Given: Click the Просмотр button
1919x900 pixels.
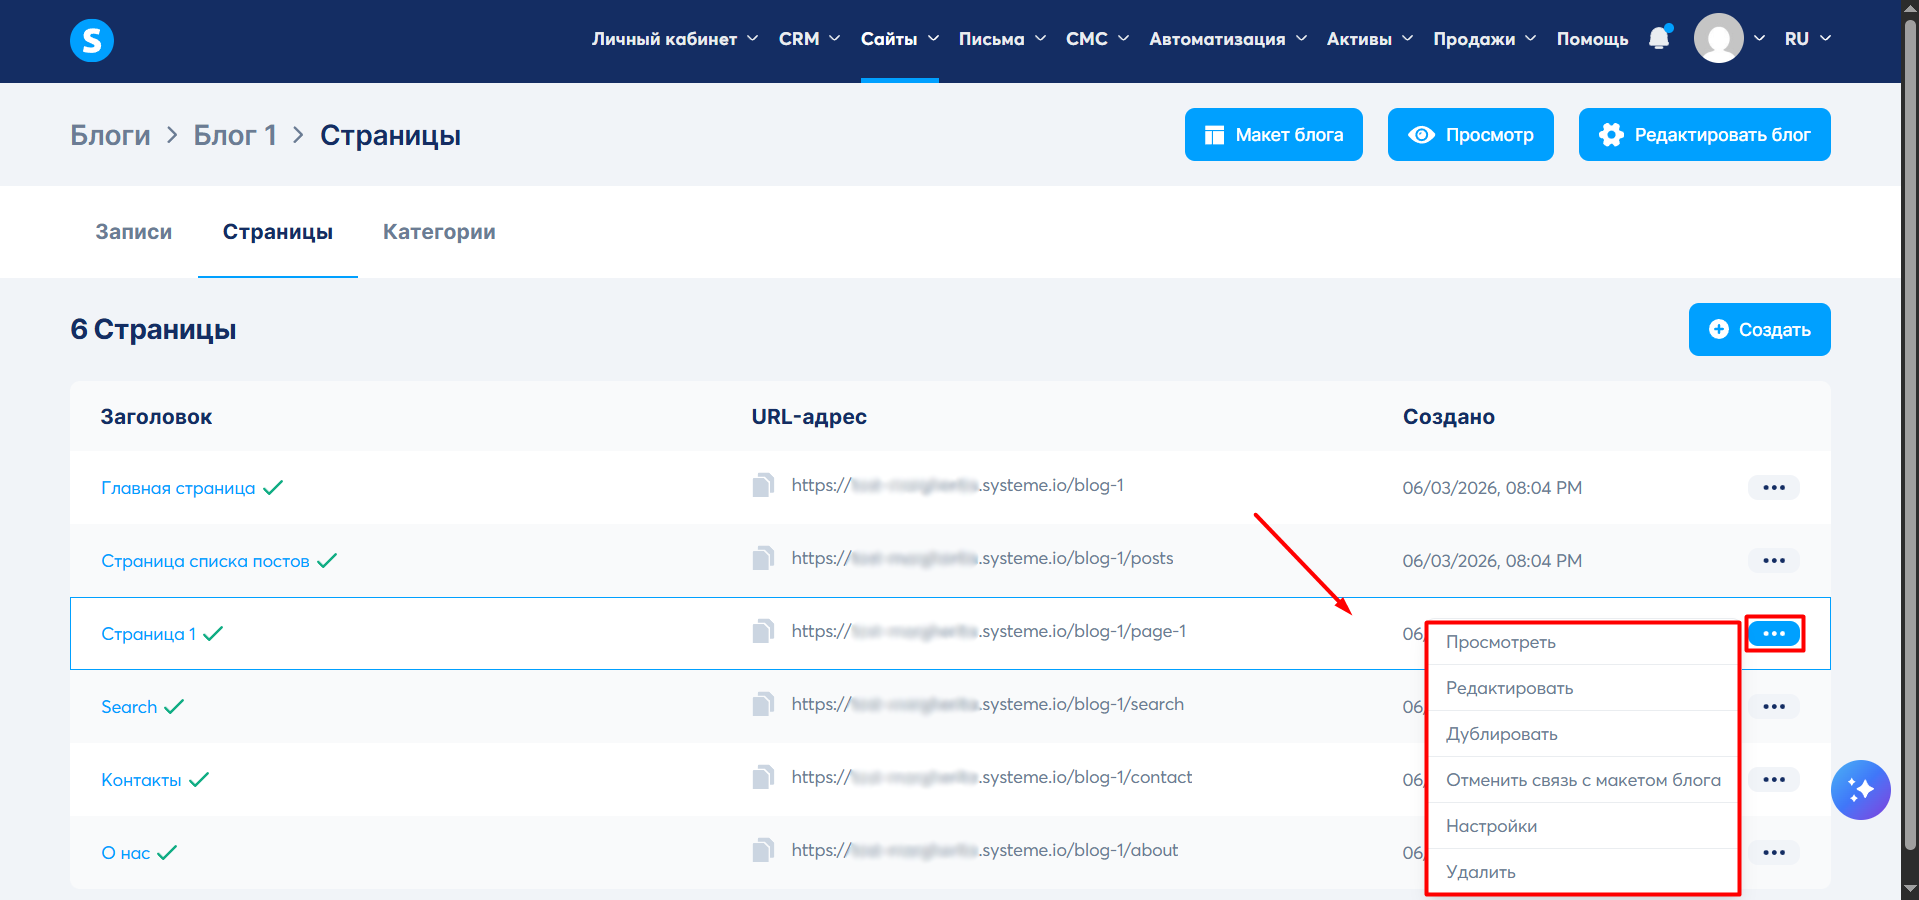Looking at the screenshot, I should pyautogui.click(x=1471, y=135).
